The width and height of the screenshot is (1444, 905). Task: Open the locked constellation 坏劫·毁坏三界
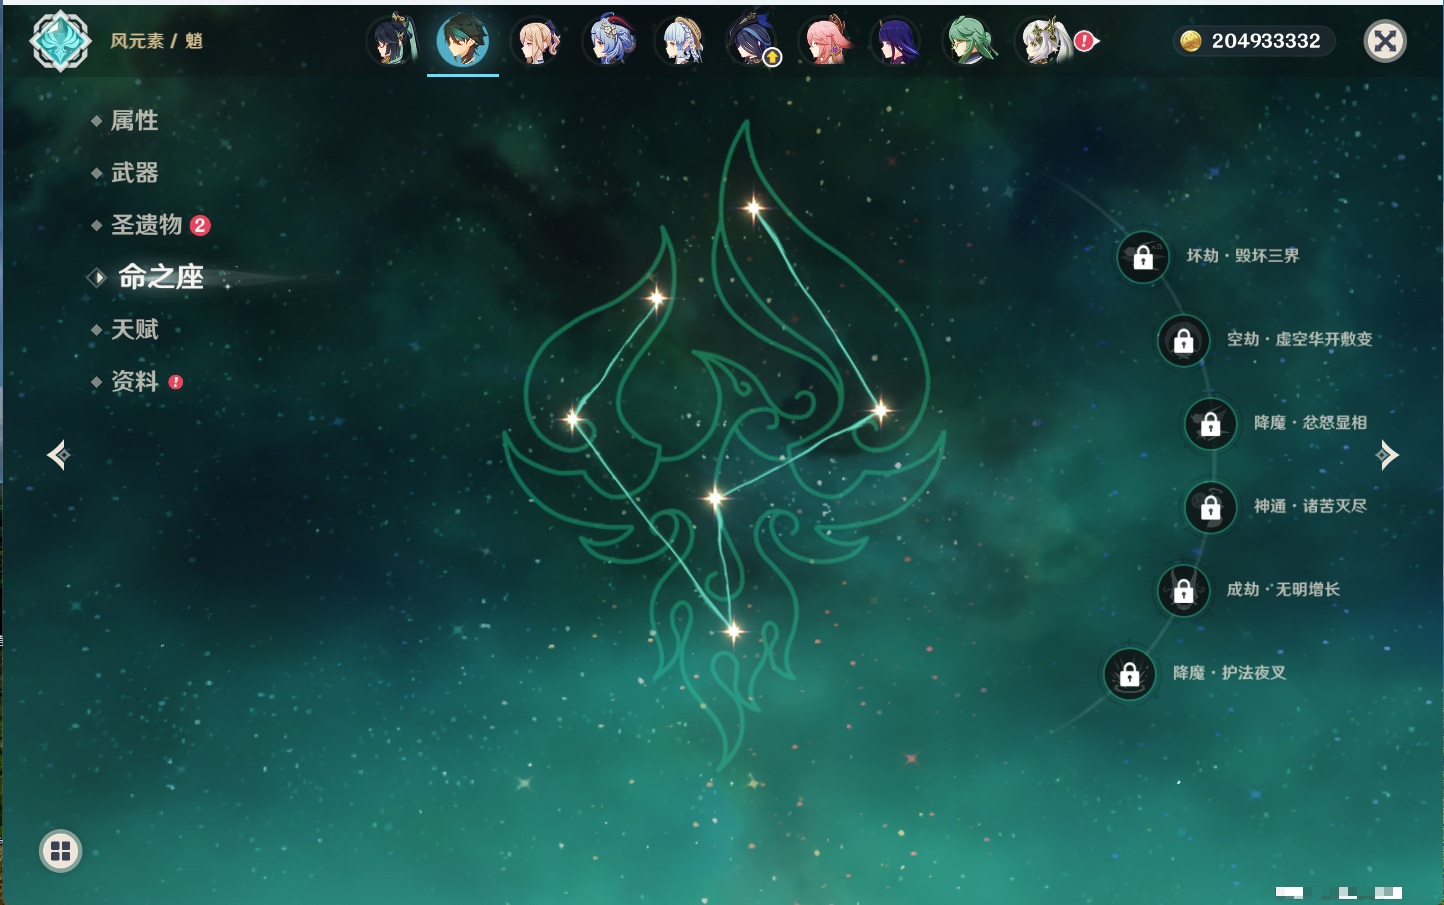(x=1143, y=257)
